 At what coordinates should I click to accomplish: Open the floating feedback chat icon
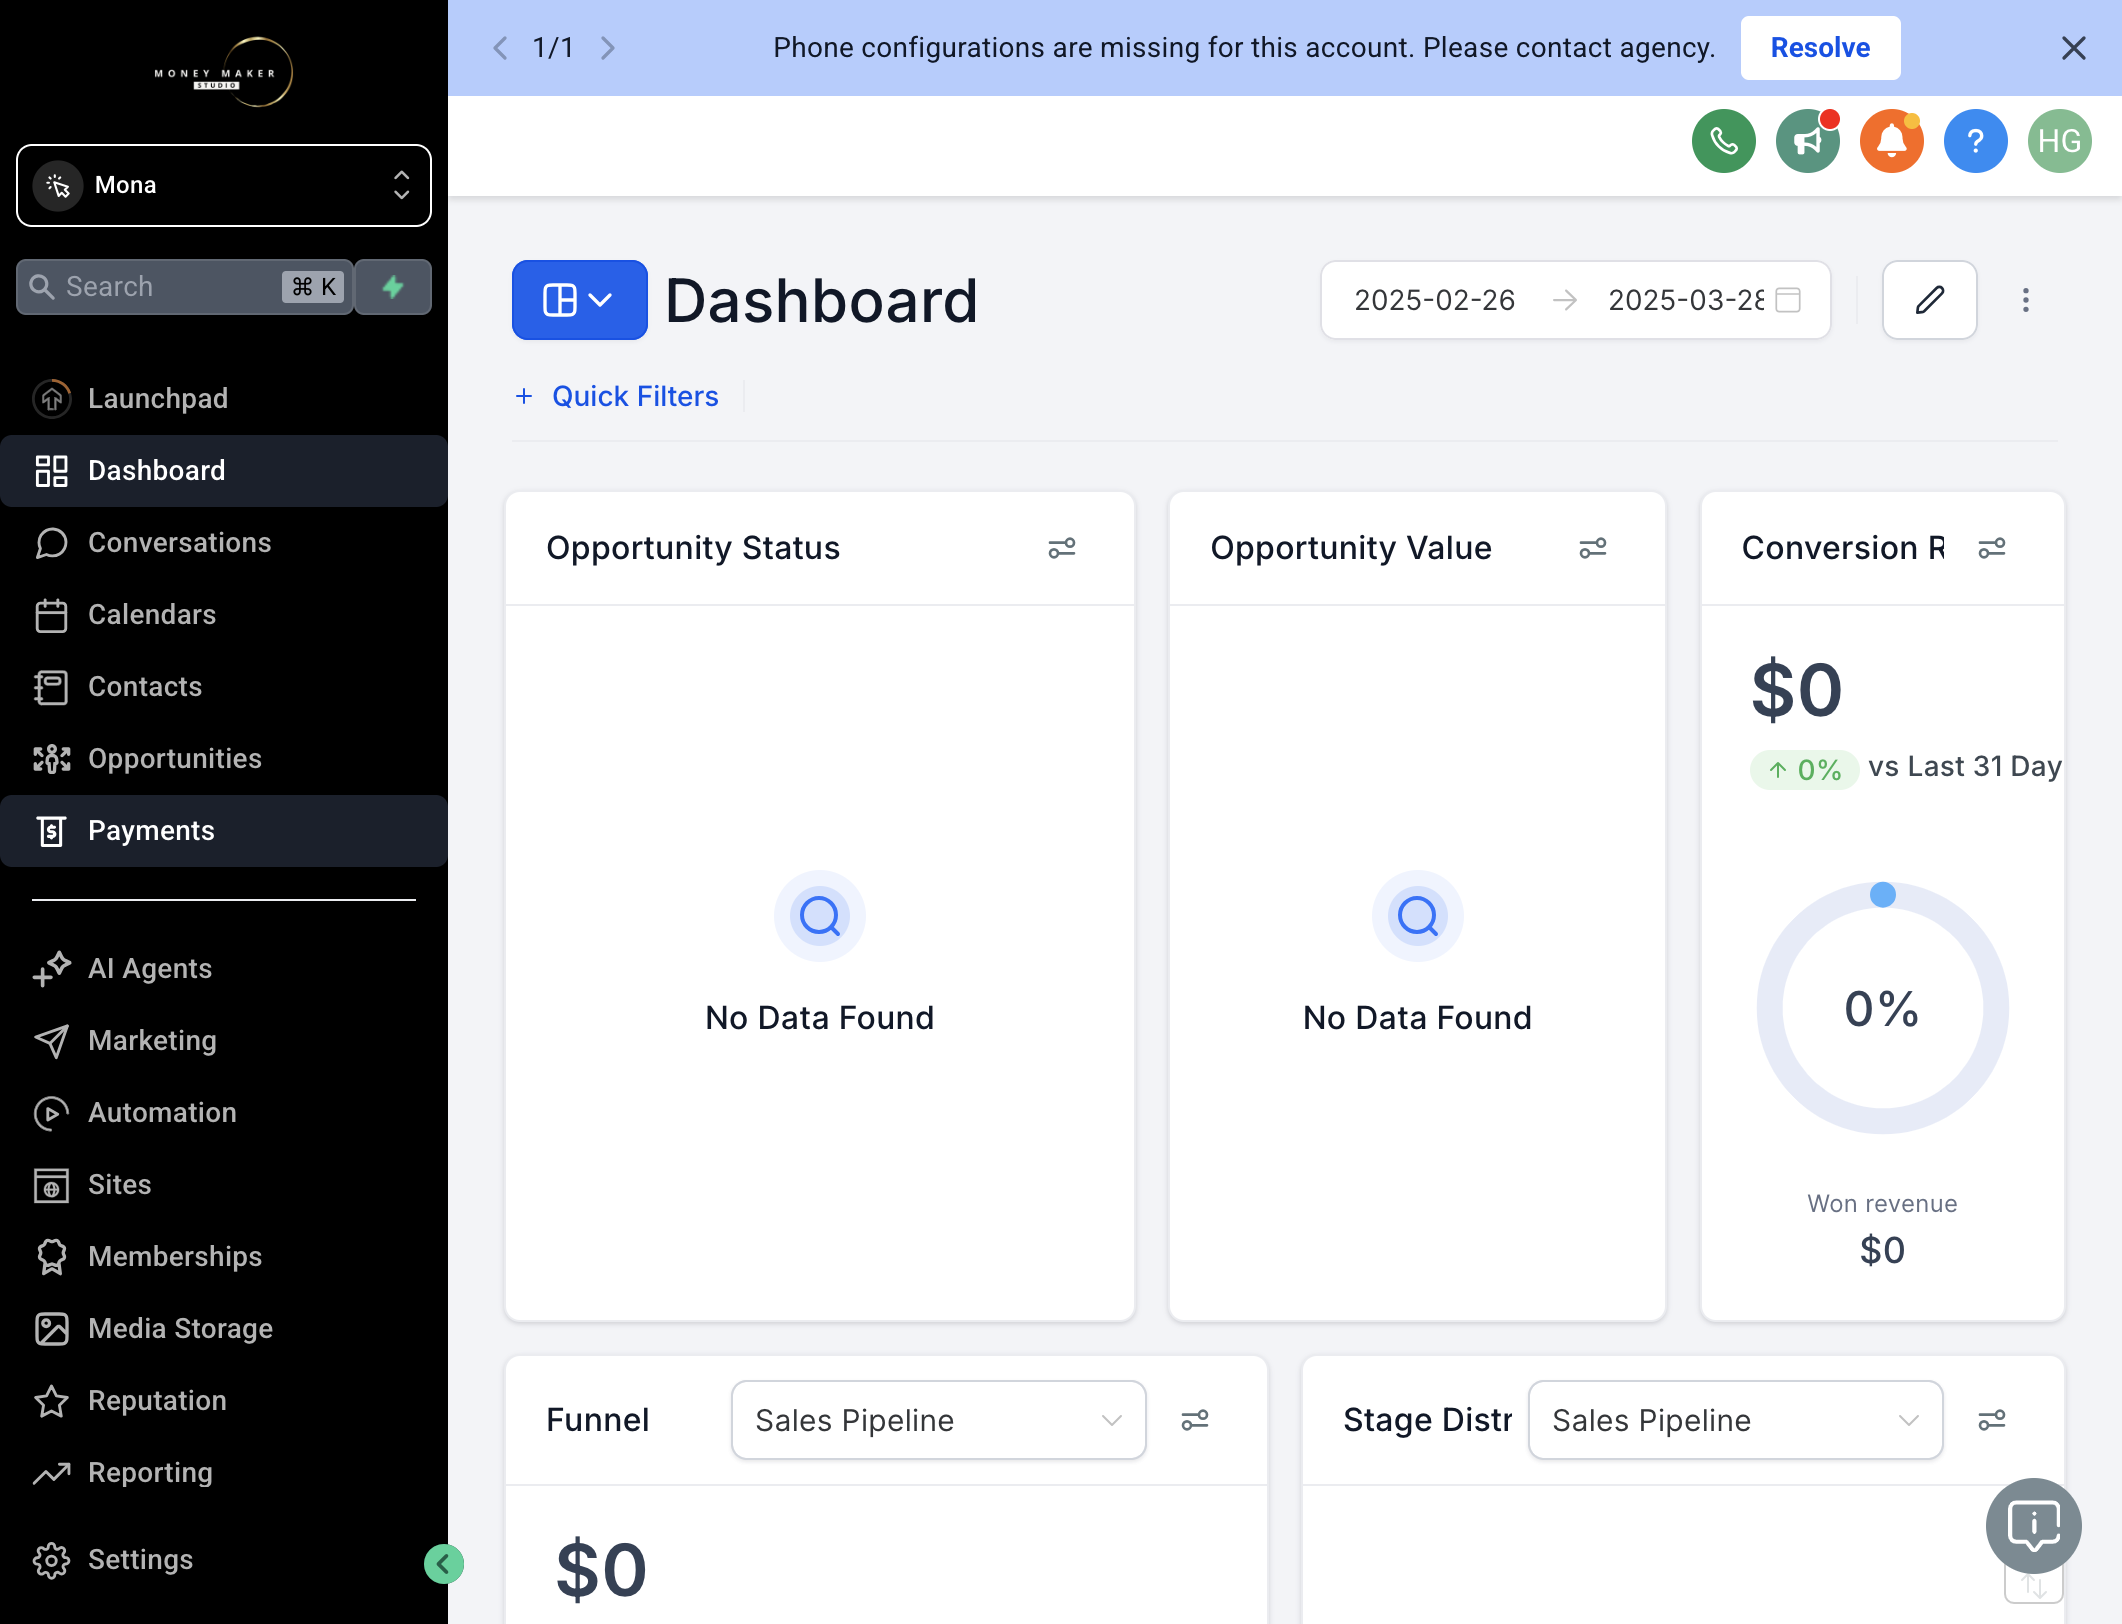click(2033, 1526)
